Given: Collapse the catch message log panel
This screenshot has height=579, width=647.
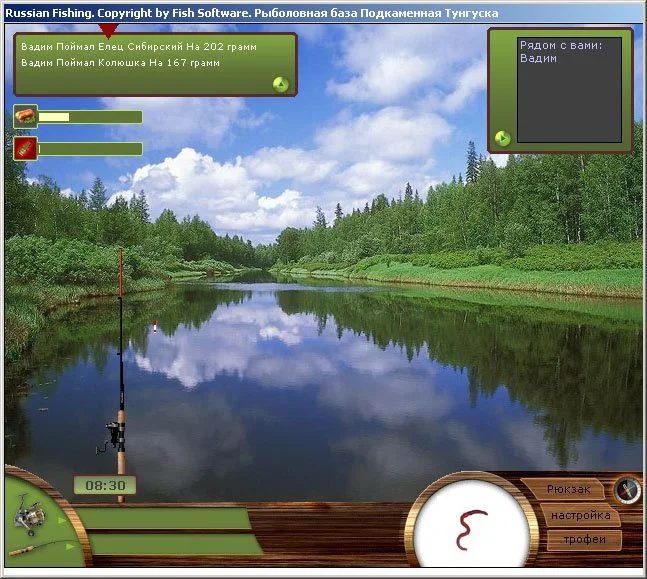Looking at the screenshot, I should point(281,84).
